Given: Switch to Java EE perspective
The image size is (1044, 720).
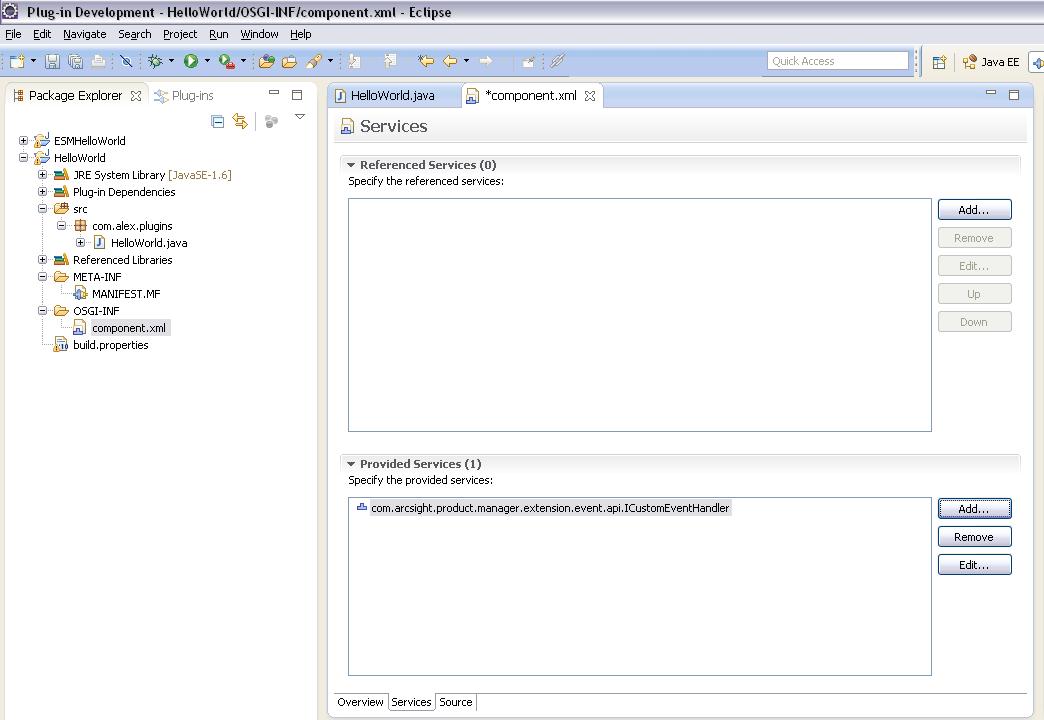Looking at the screenshot, I should [x=991, y=62].
